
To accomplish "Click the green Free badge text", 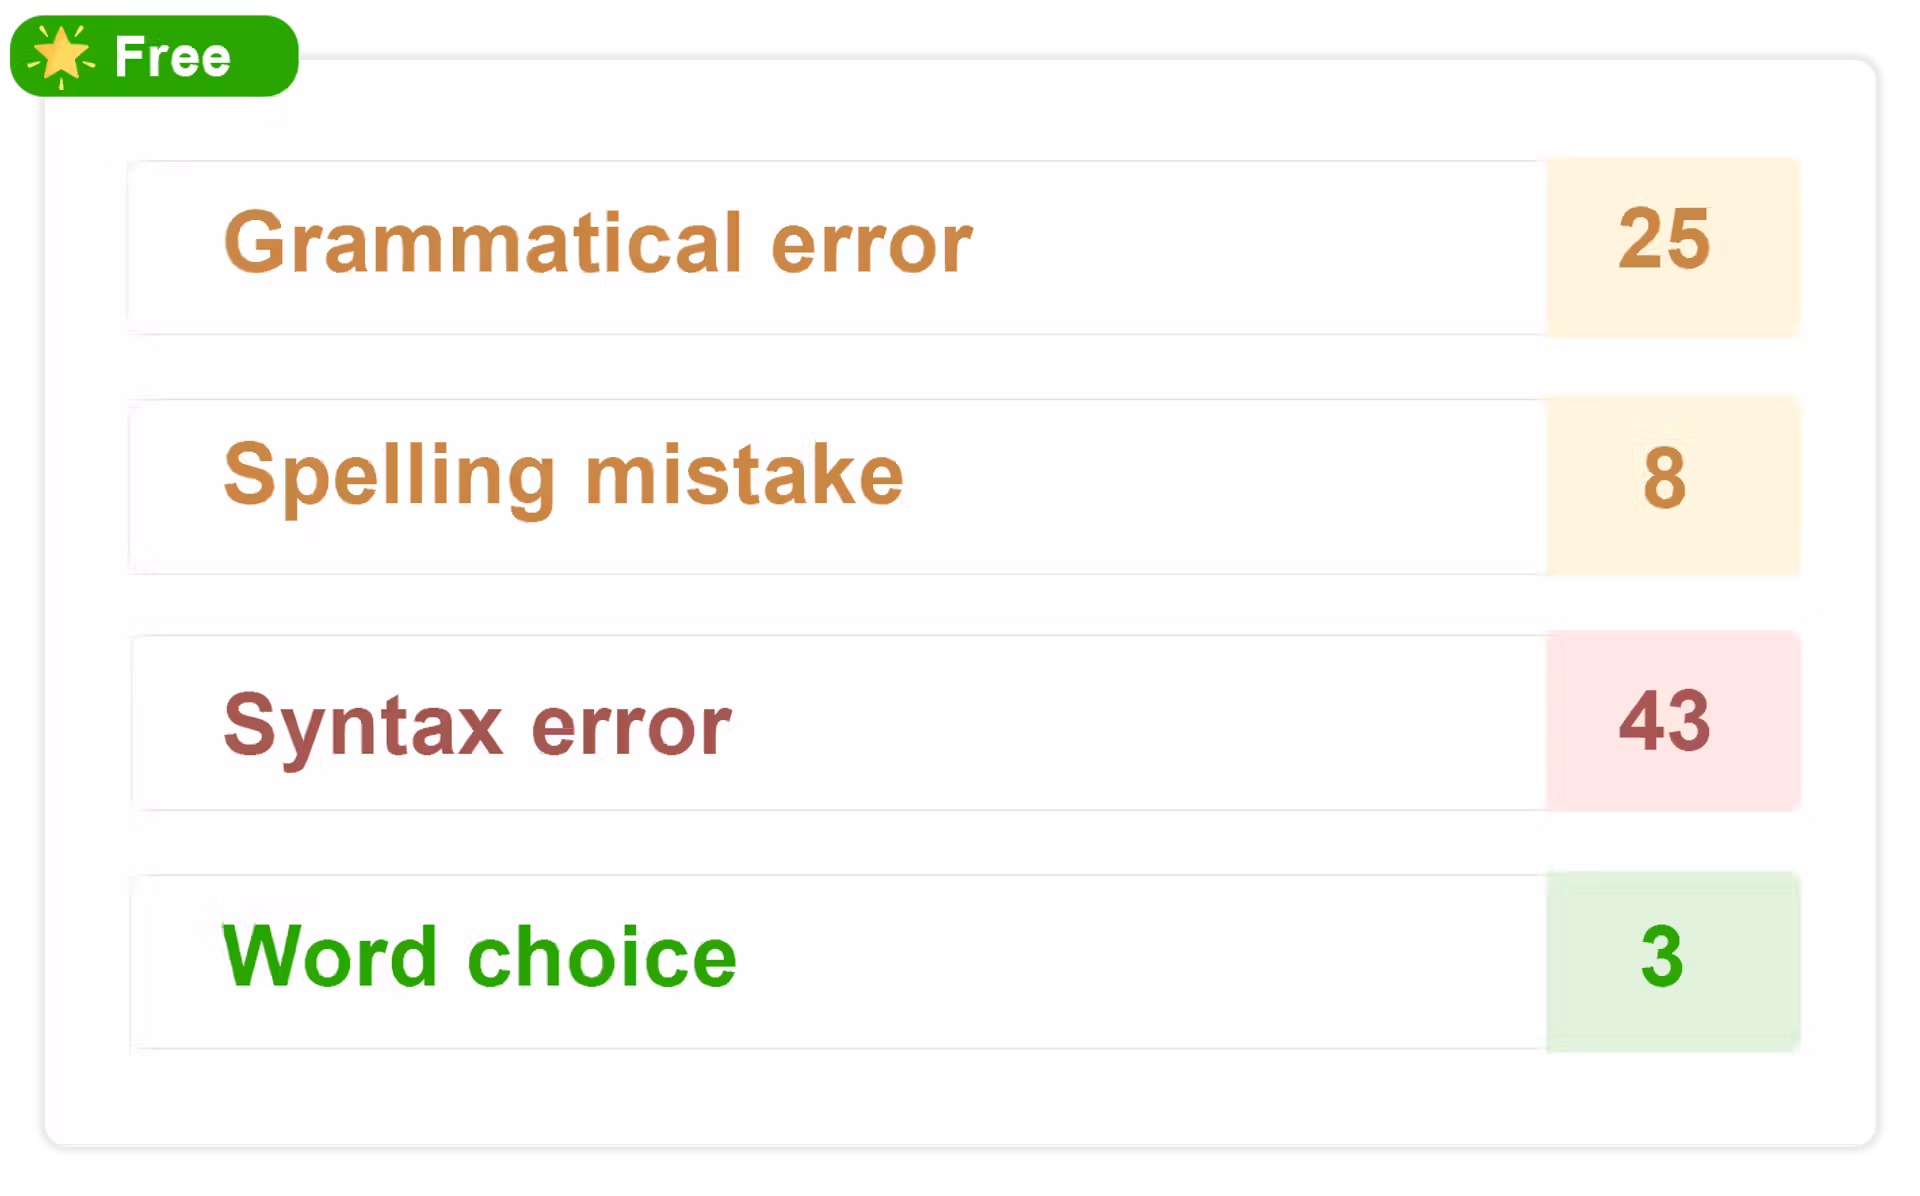I will tap(172, 57).
